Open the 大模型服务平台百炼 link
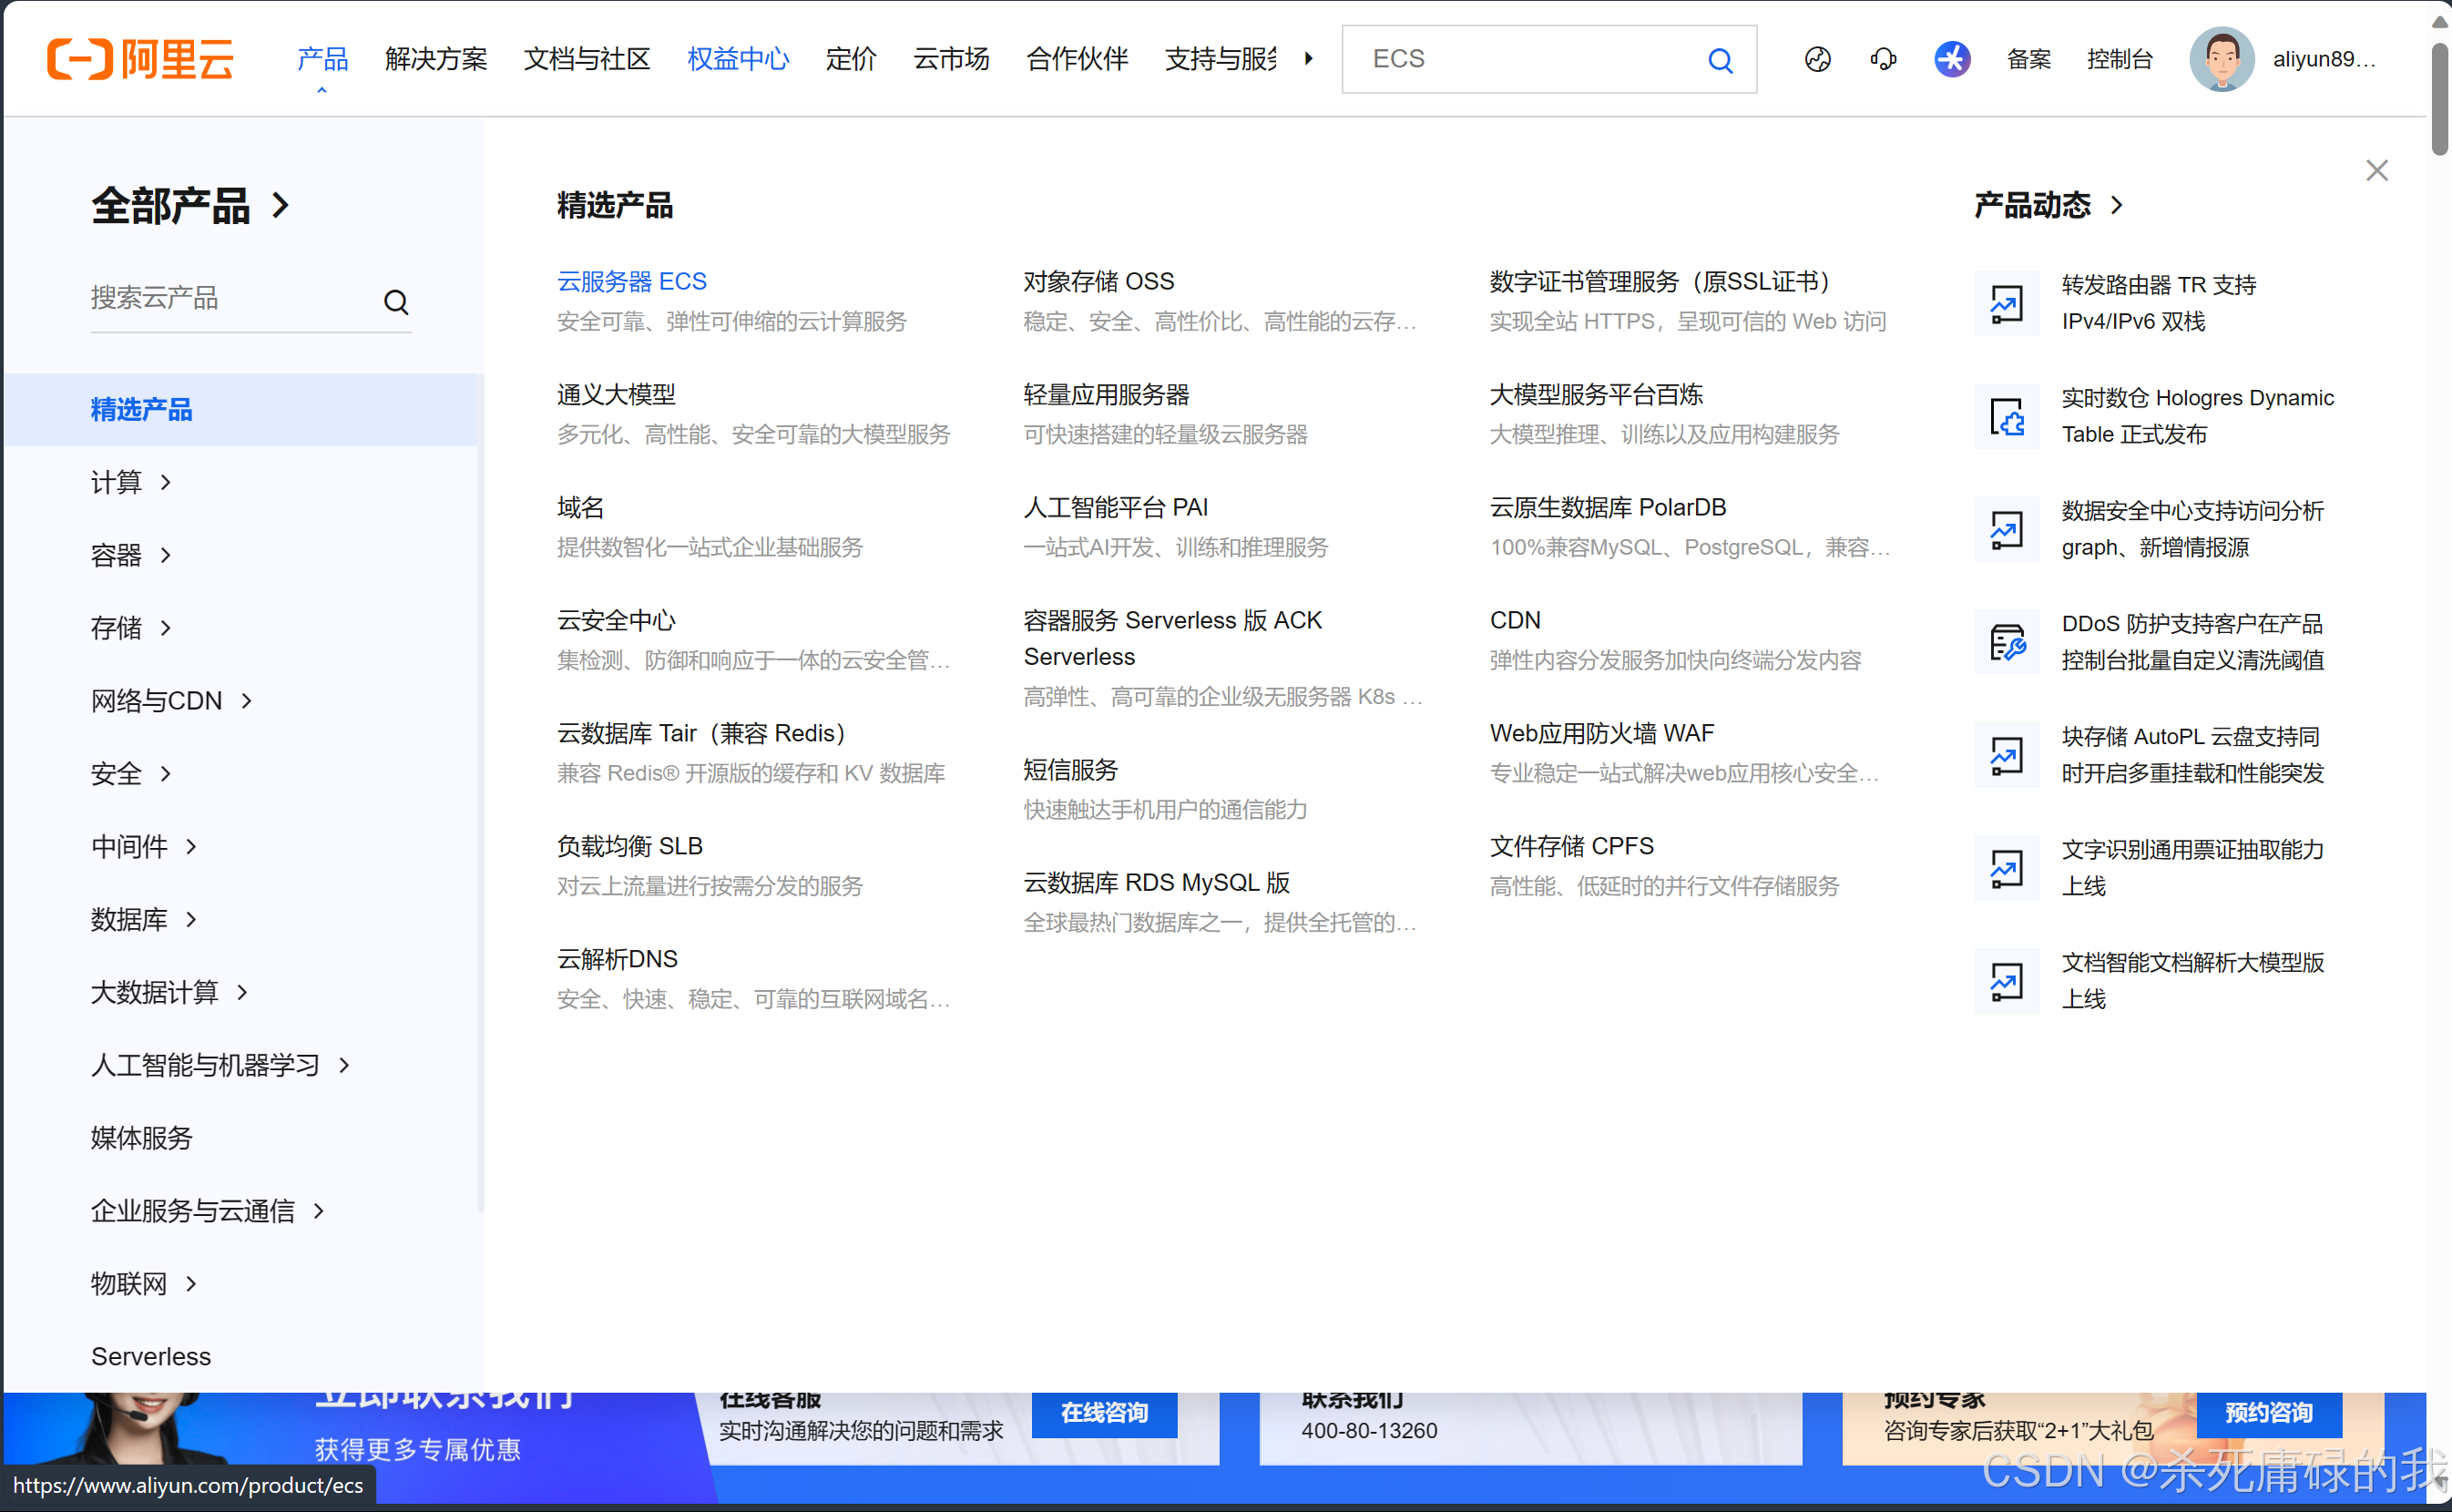2452x1512 pixels. [1596, 395]
